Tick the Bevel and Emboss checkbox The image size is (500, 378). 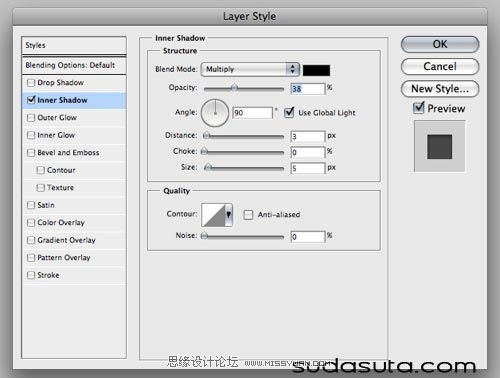coord(31,153)
